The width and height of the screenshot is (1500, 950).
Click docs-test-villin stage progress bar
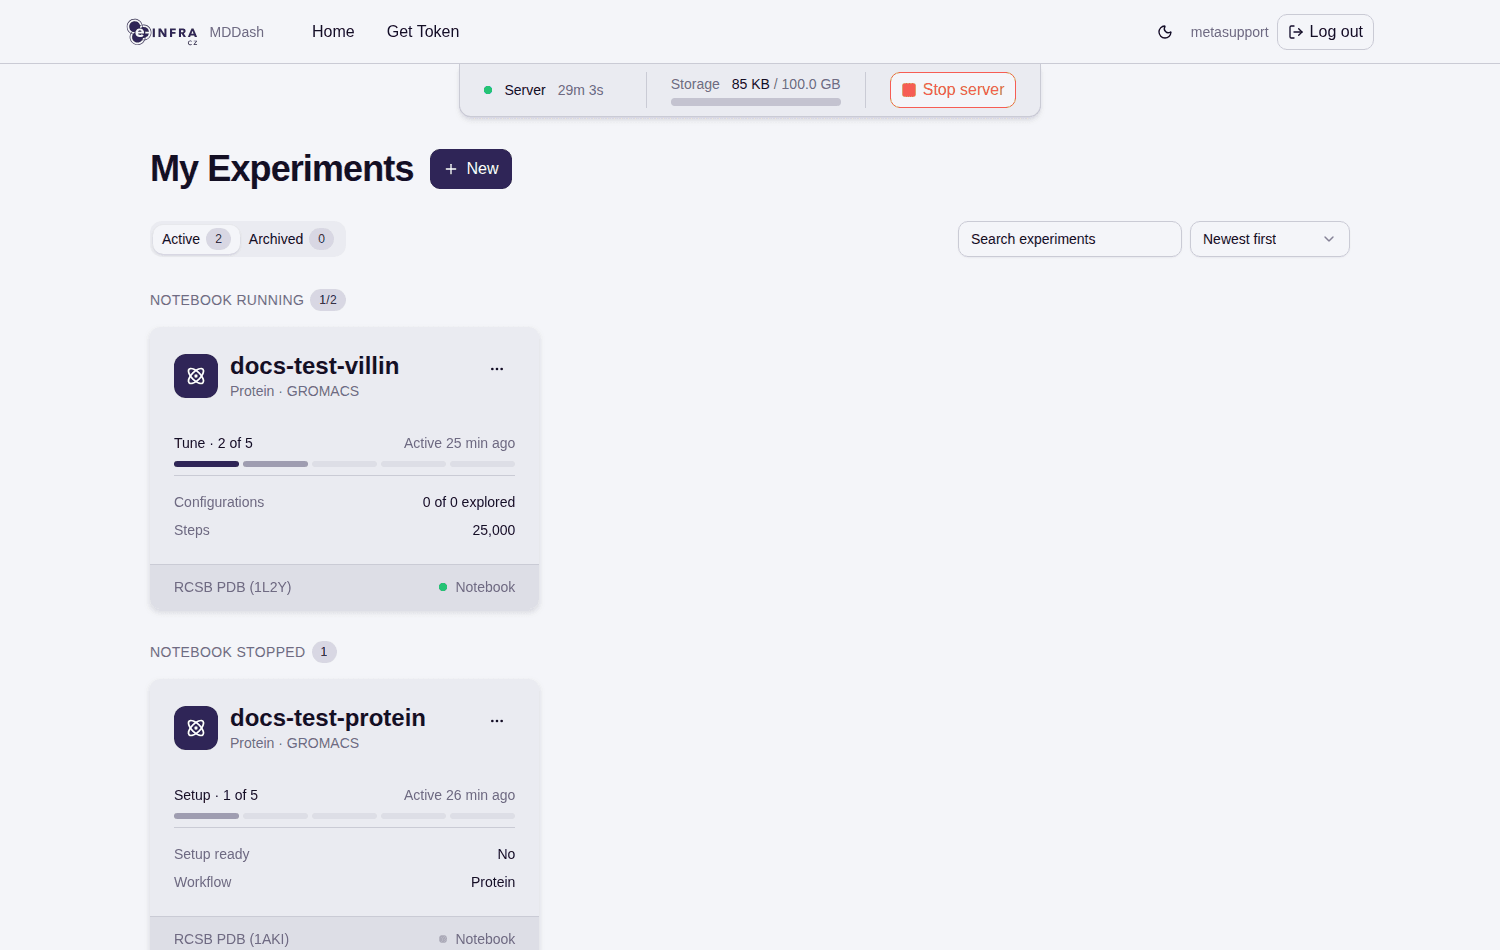point(344,464)
